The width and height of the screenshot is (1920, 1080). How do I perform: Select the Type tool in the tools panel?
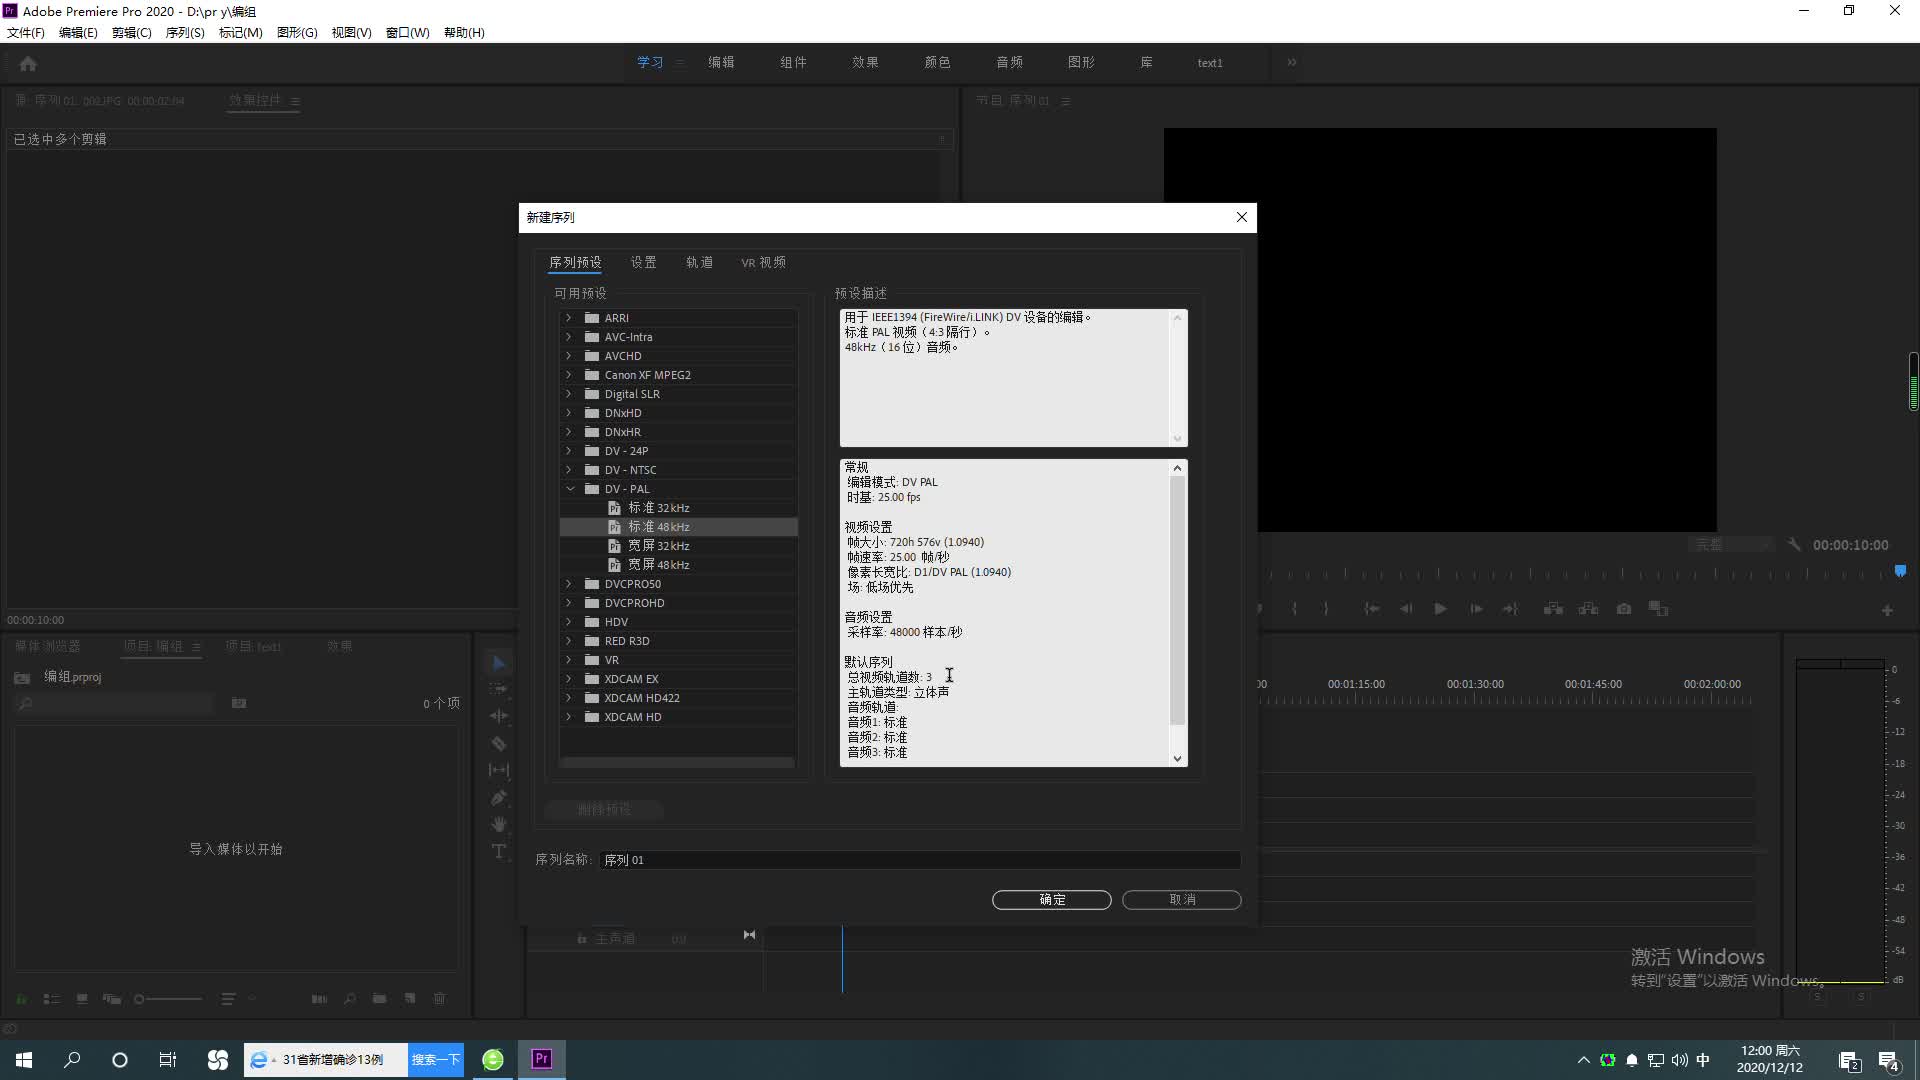(499, 851)
